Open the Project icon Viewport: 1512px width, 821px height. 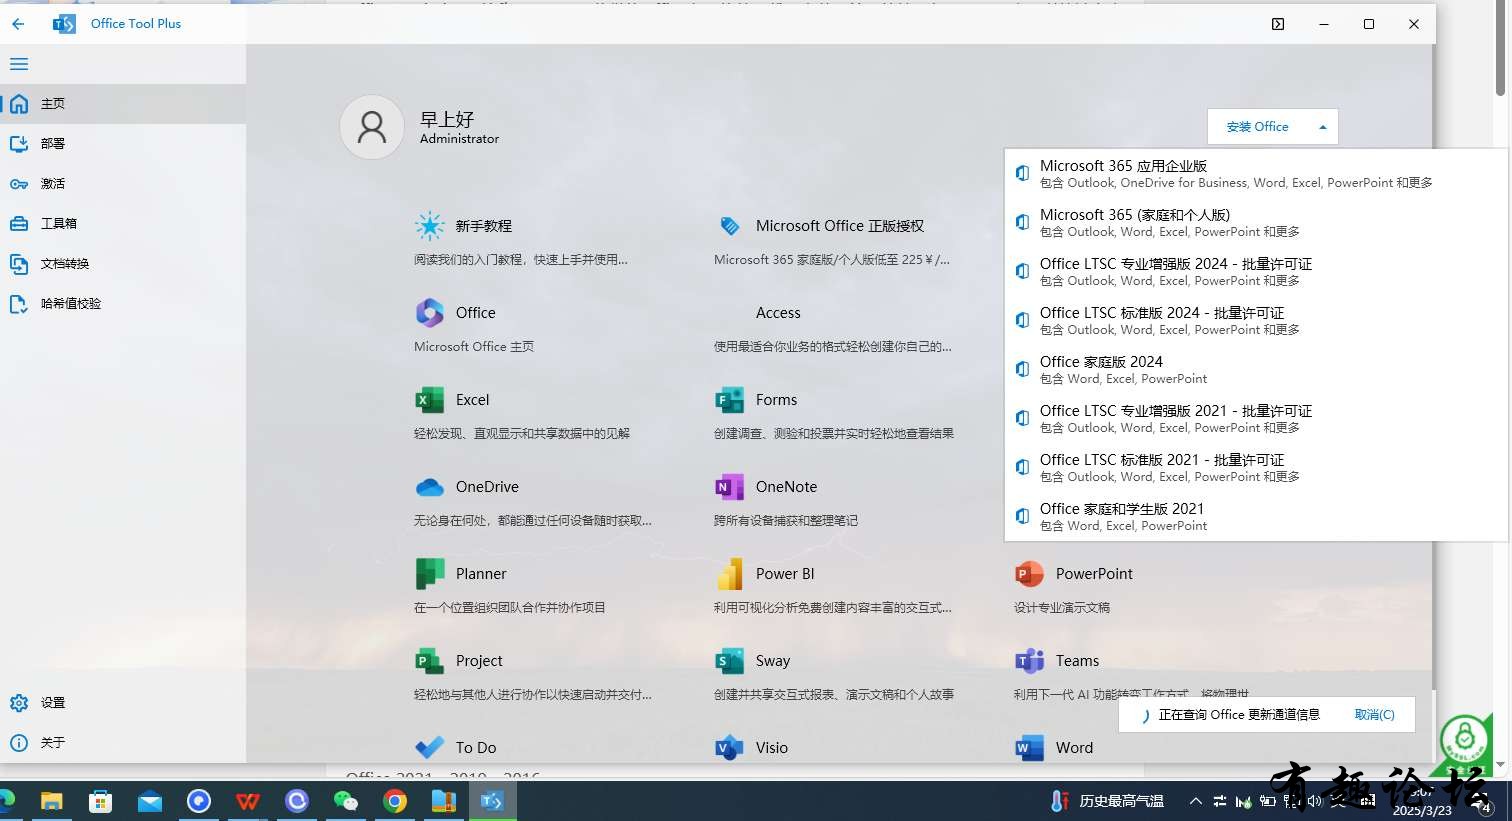click(x=430, y=661)
